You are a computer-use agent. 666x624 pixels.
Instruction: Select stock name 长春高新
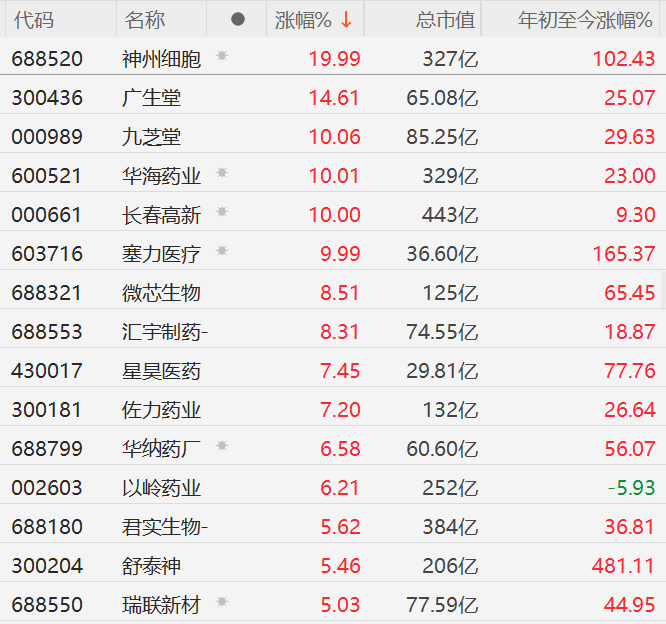(161, 215)
